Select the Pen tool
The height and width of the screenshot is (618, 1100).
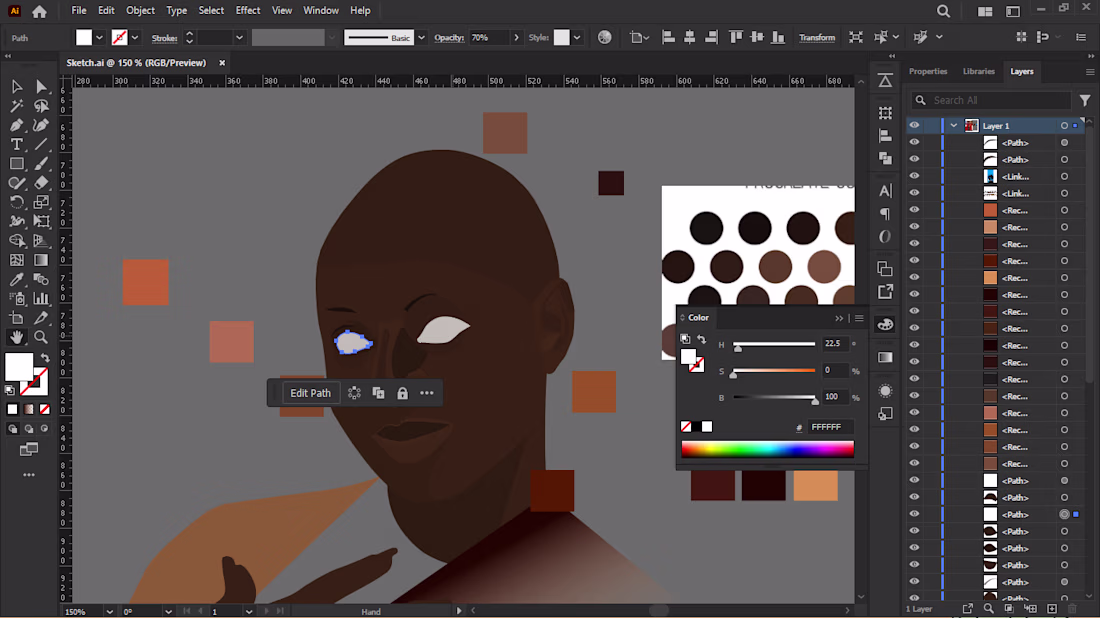click(x=17, y=126)
